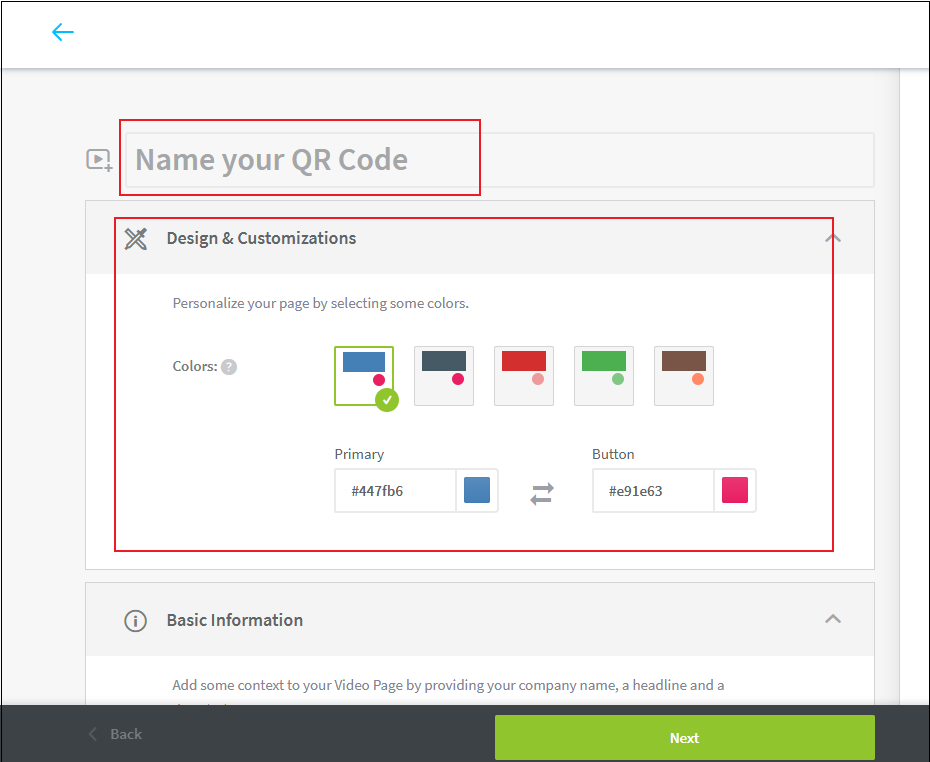Select the dark gray color theme
Image resolution: width=930 pixels, height=762 pixels.
[x=443, y=375]
